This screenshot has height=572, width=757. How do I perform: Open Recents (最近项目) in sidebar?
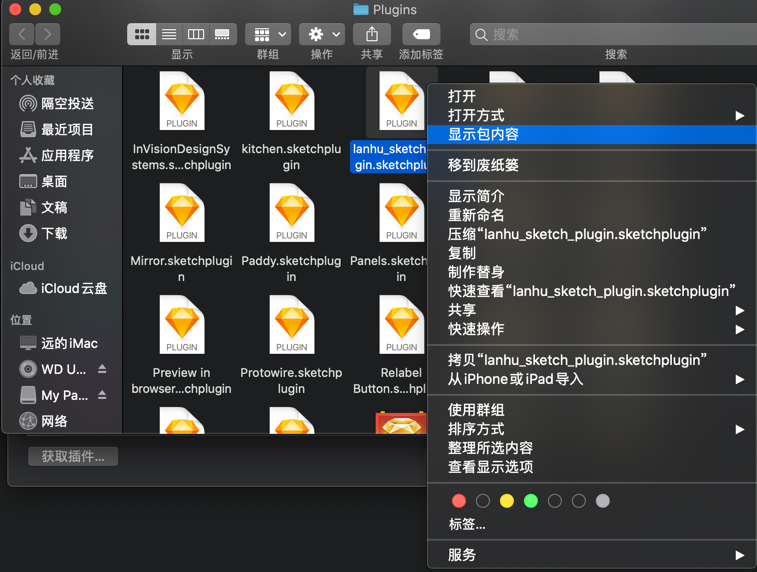pyautogui.click(x=56, y=129)
